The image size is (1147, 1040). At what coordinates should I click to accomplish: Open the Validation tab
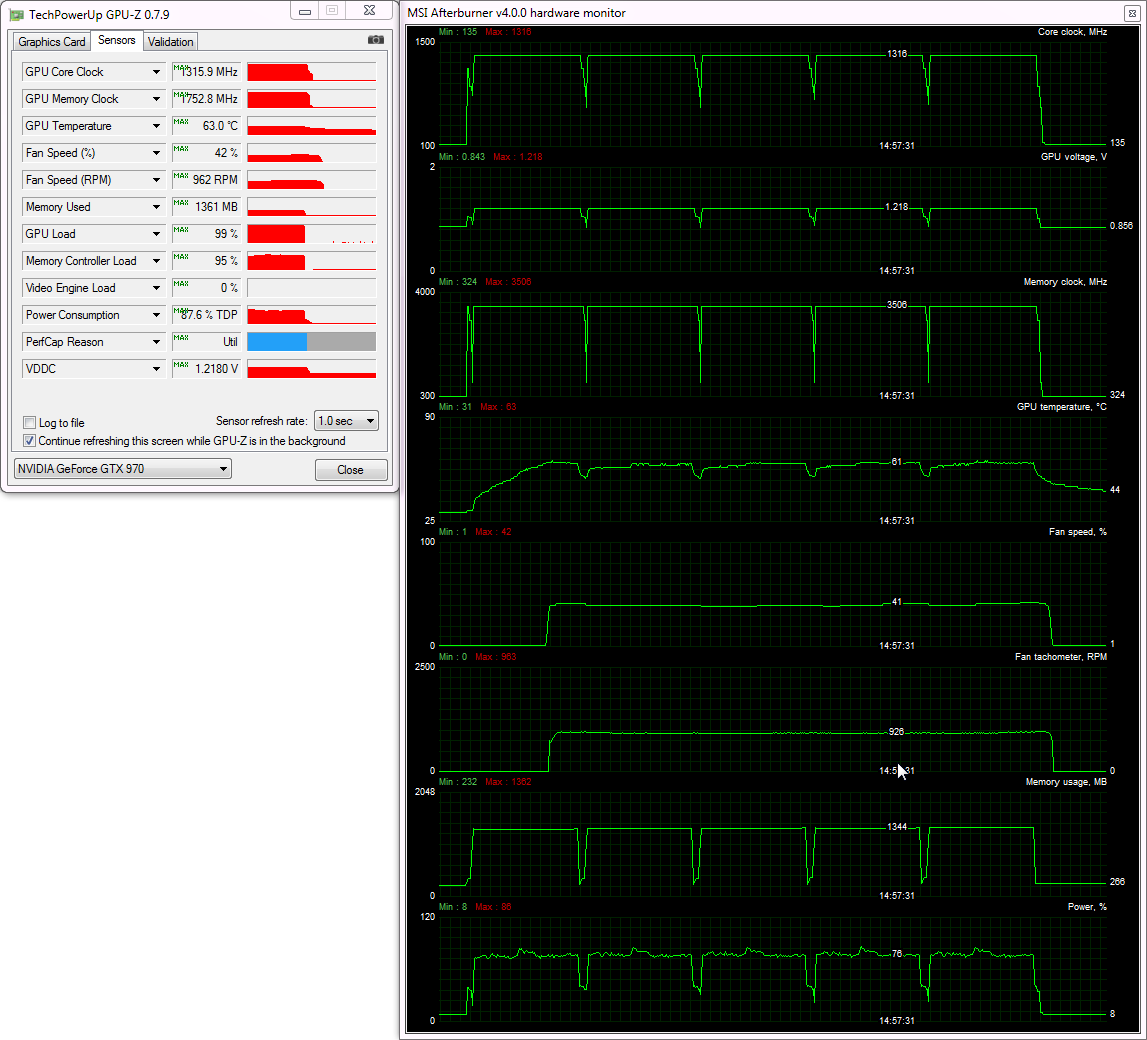(170, 42)
